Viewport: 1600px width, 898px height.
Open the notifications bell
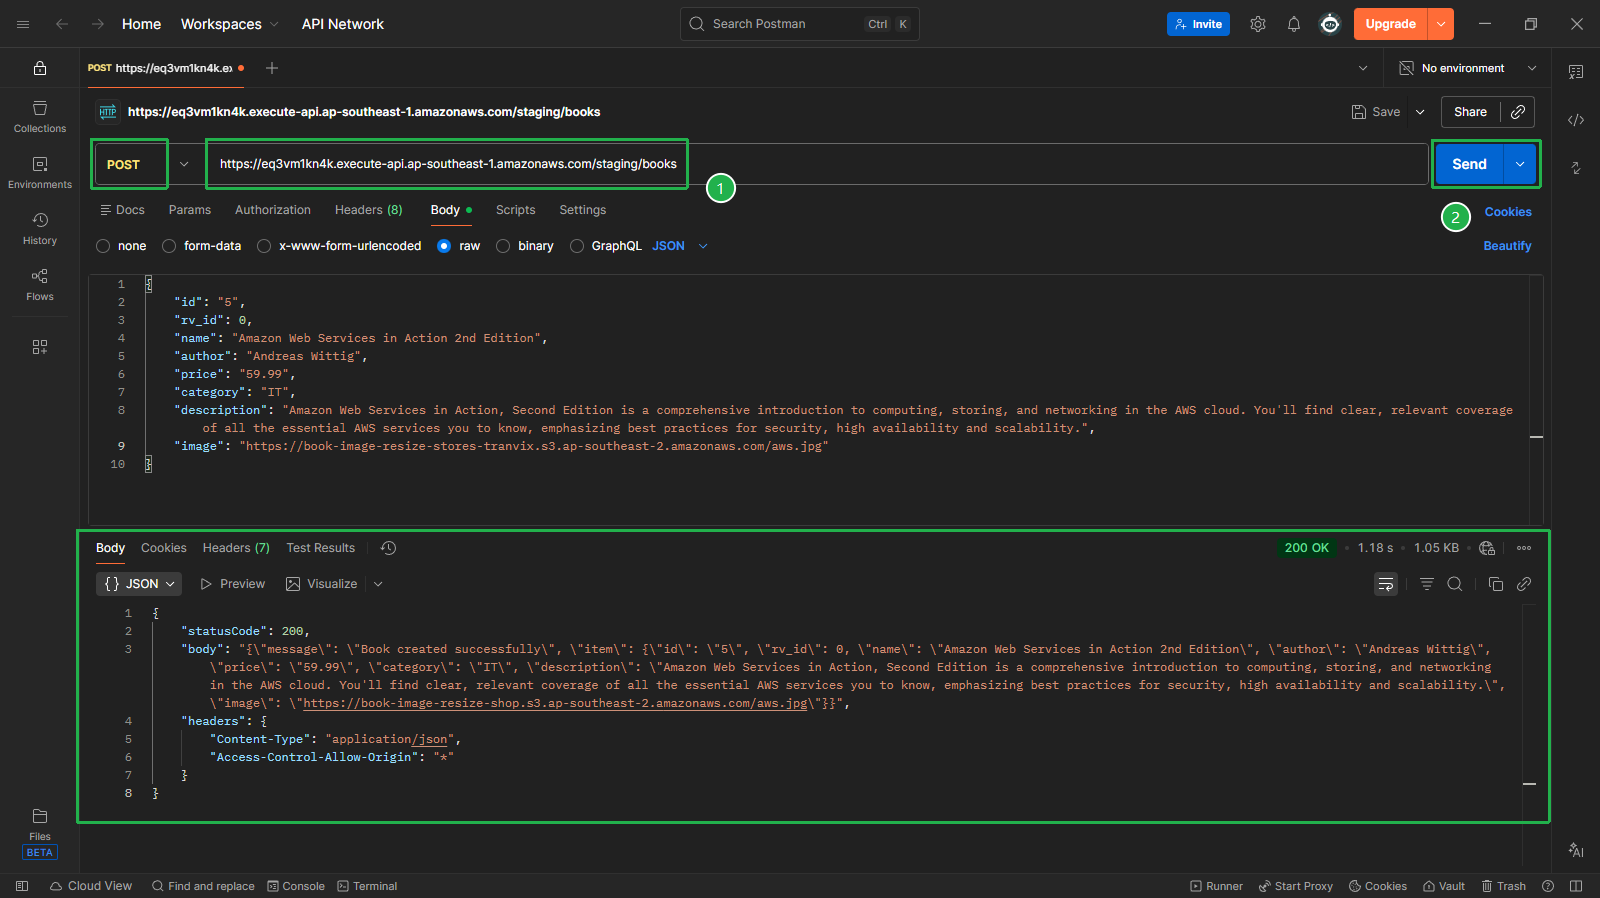1294,24
